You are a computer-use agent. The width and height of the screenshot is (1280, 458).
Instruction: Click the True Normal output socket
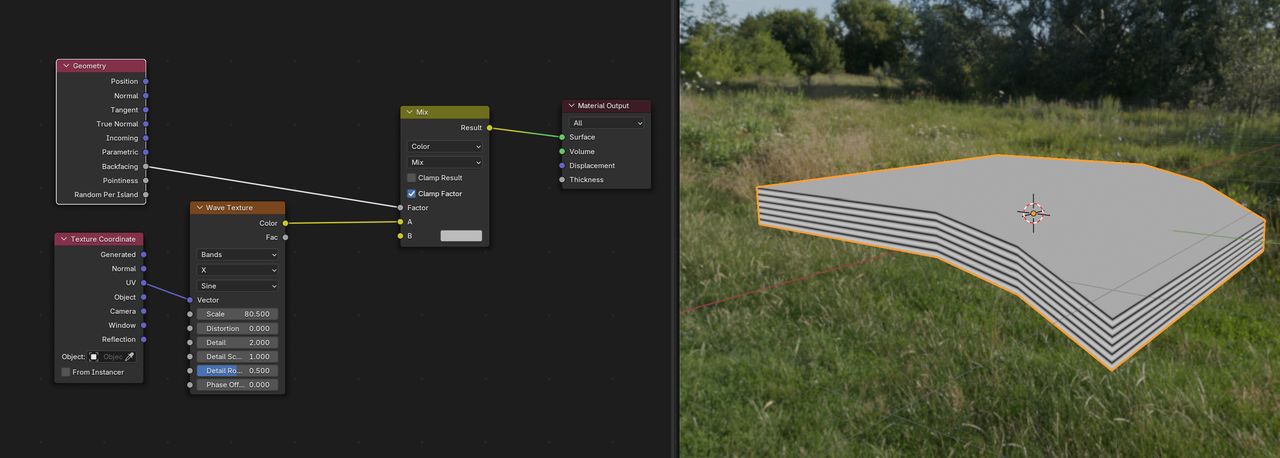146,124
